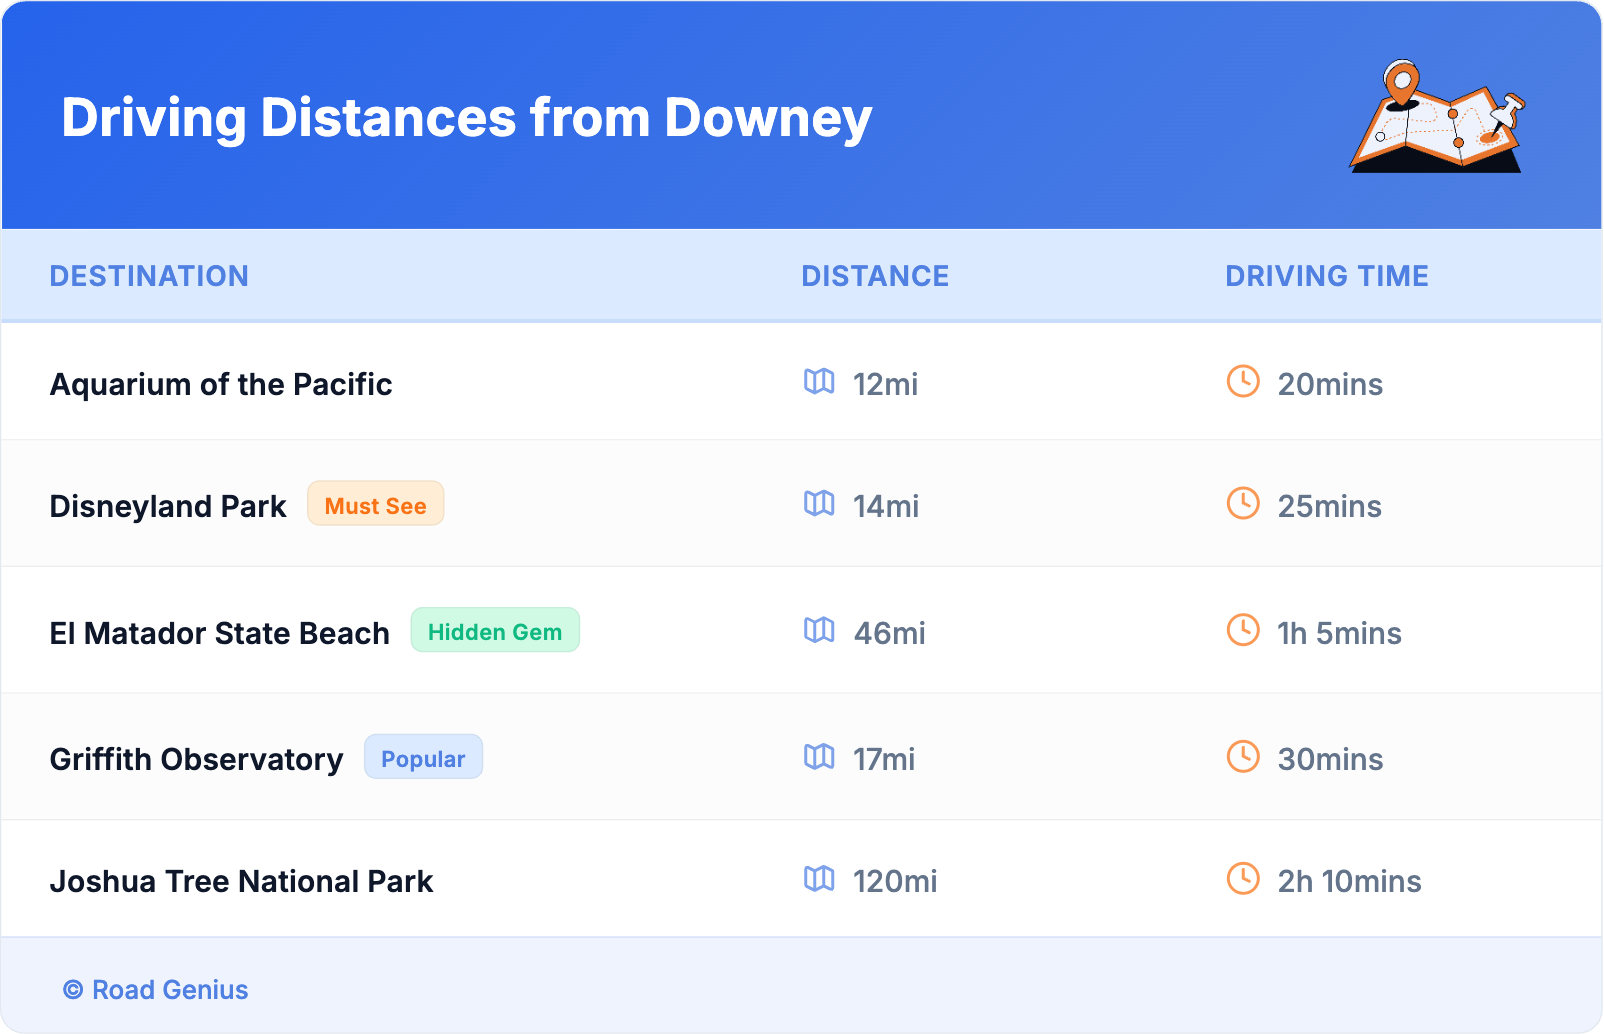Viewport: 1604px width, 1034px height.
Task: Click clock icon next to 30mins
Action: pos(1243,756)
